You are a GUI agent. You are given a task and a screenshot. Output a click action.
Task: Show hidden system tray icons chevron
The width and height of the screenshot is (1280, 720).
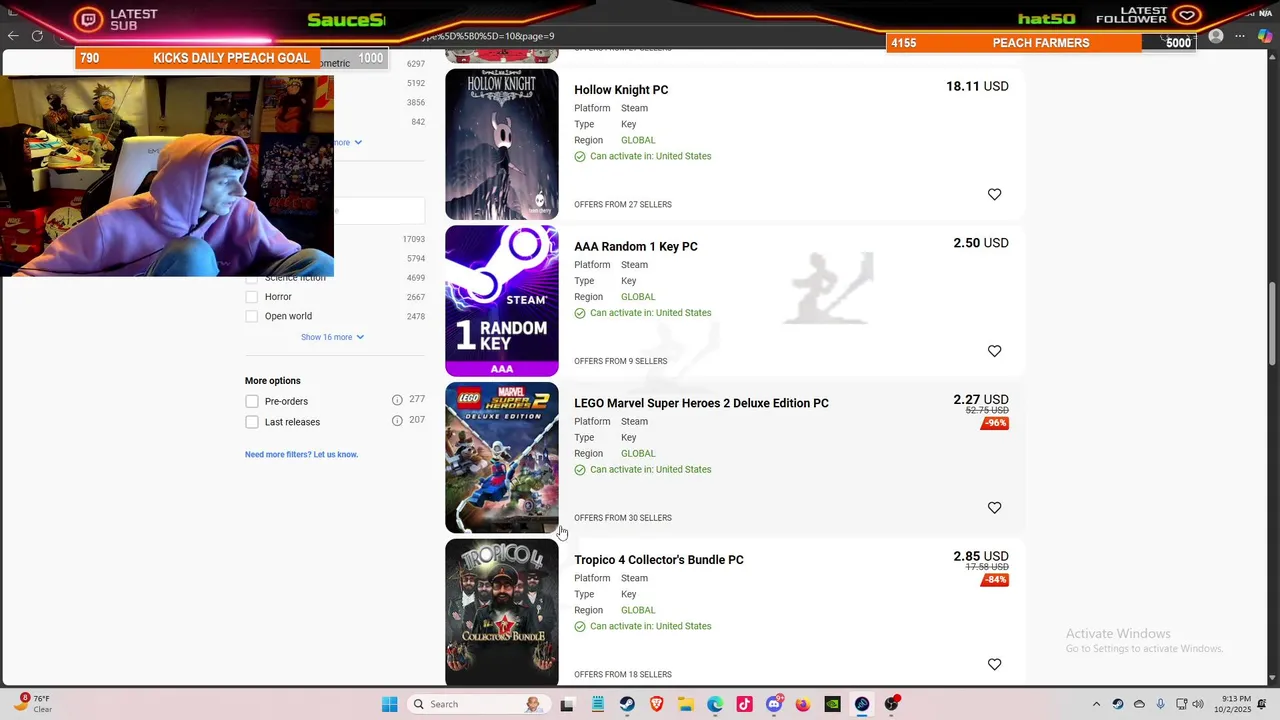(x=1096, y=704)
